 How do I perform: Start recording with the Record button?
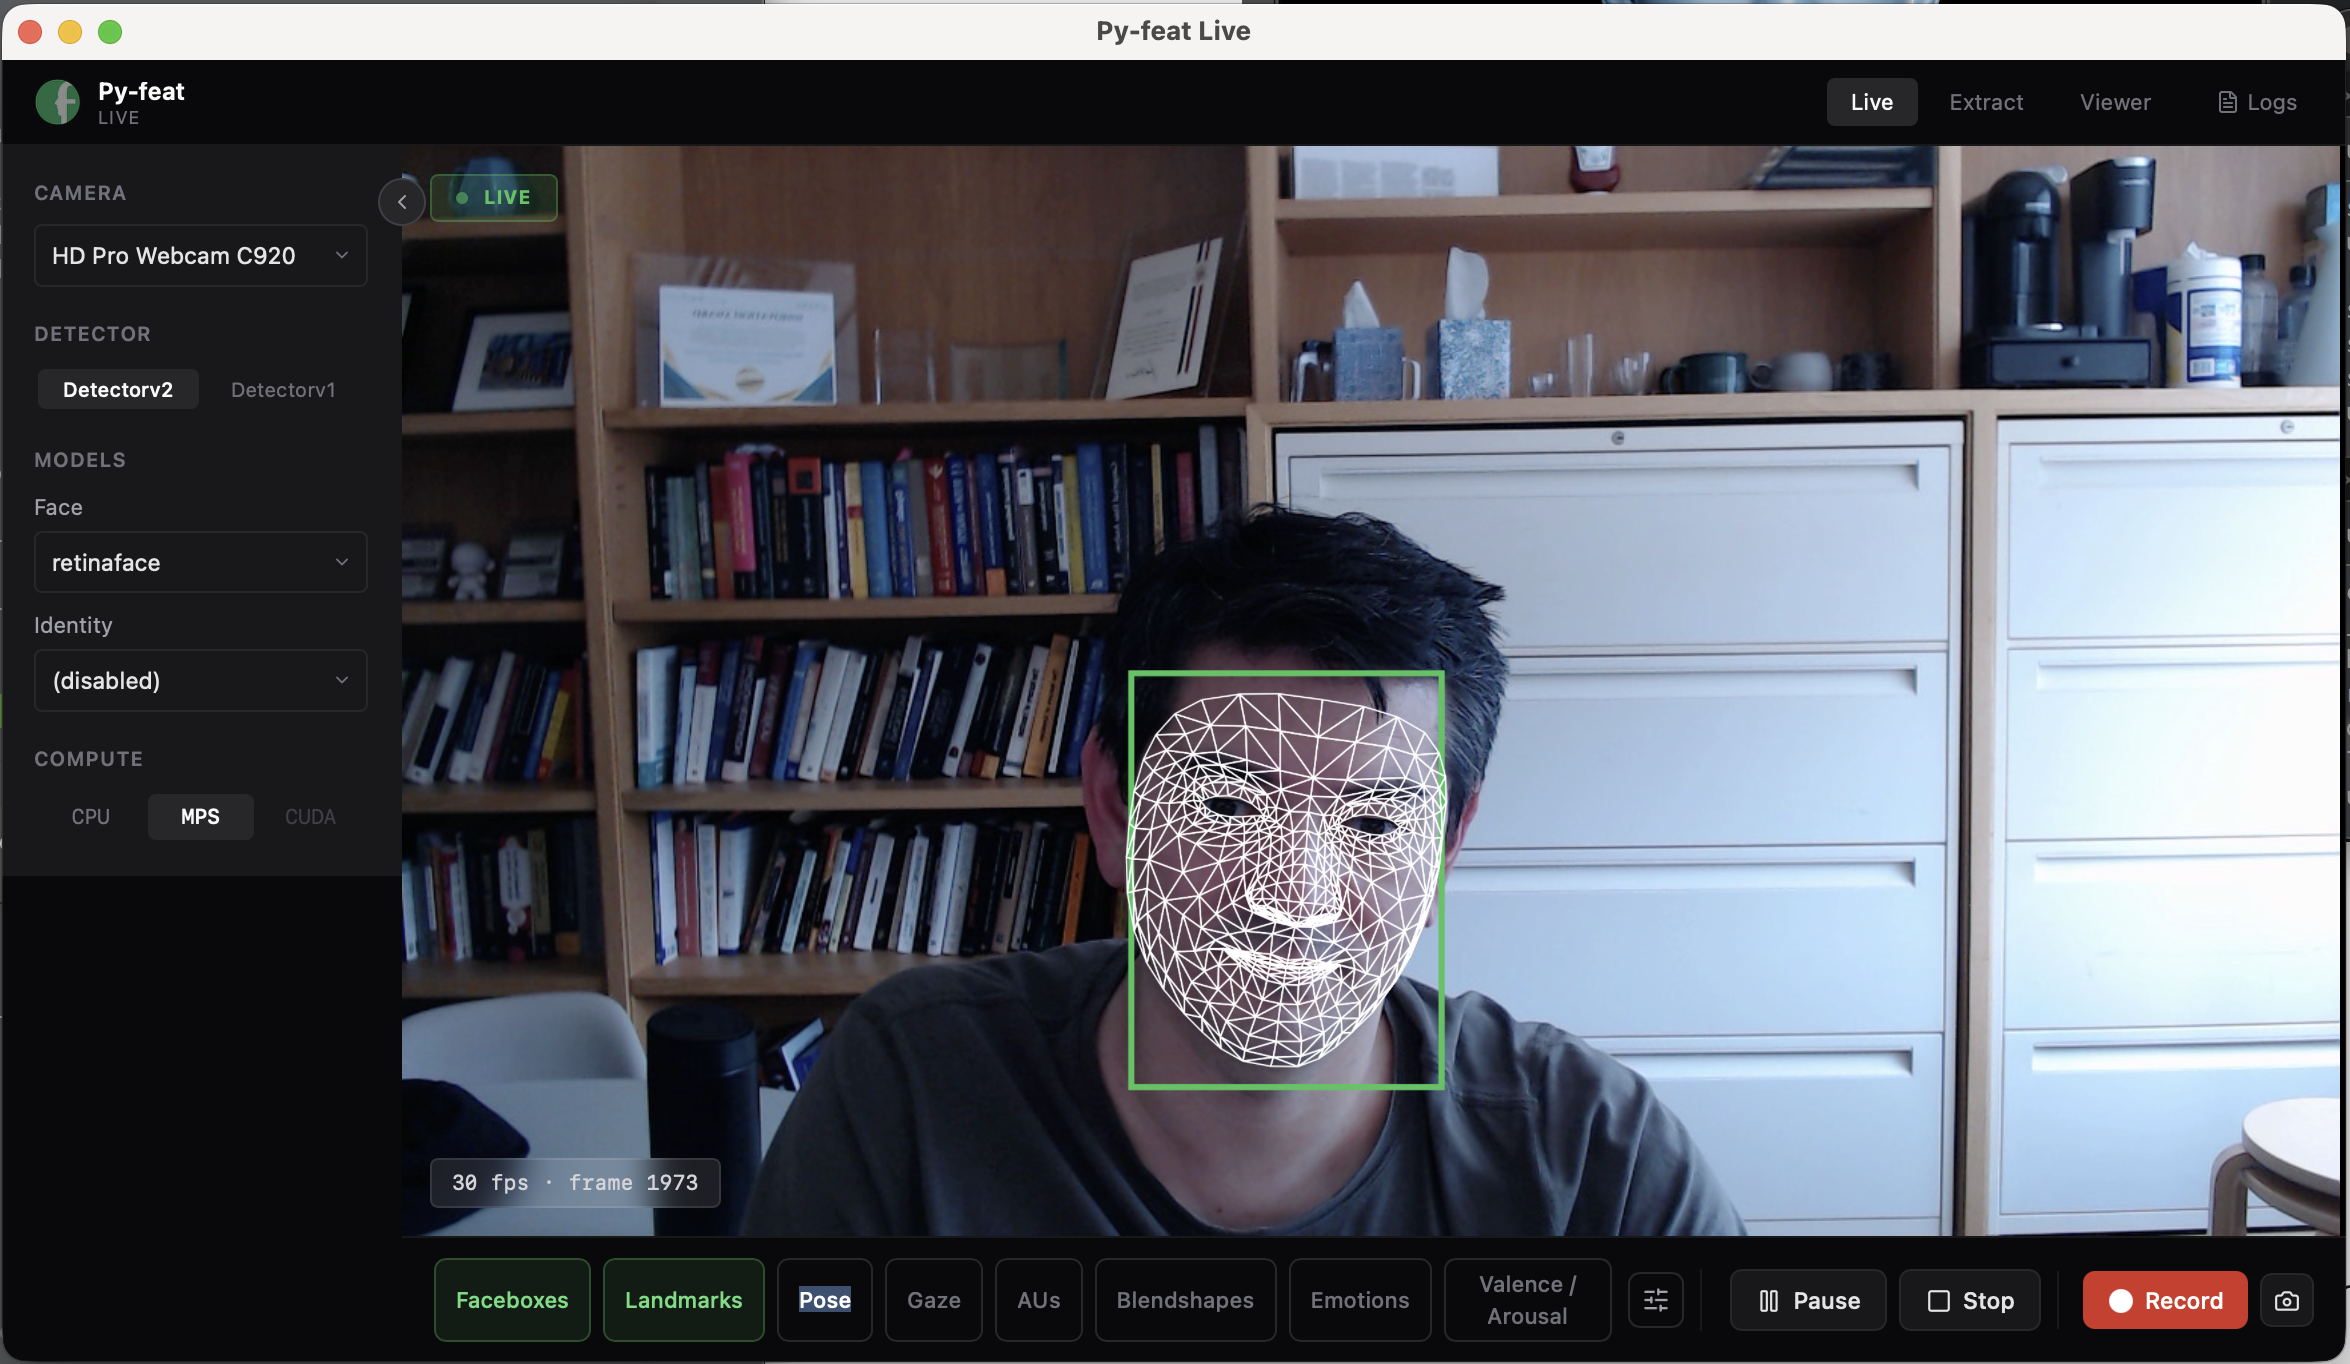tap(2165, 1300)
